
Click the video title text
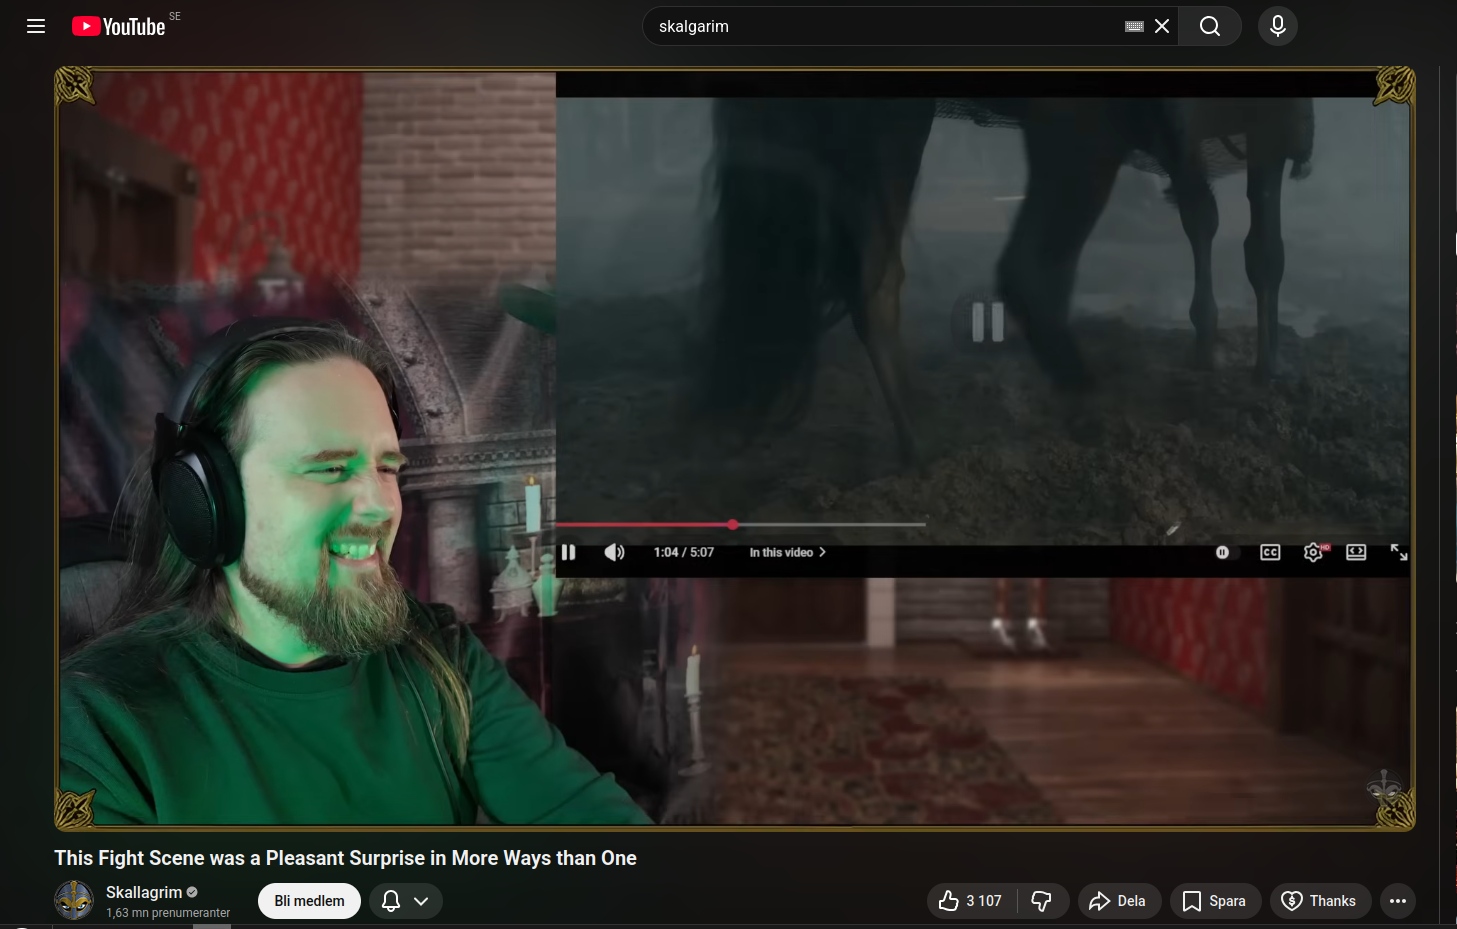click(345, 858)
